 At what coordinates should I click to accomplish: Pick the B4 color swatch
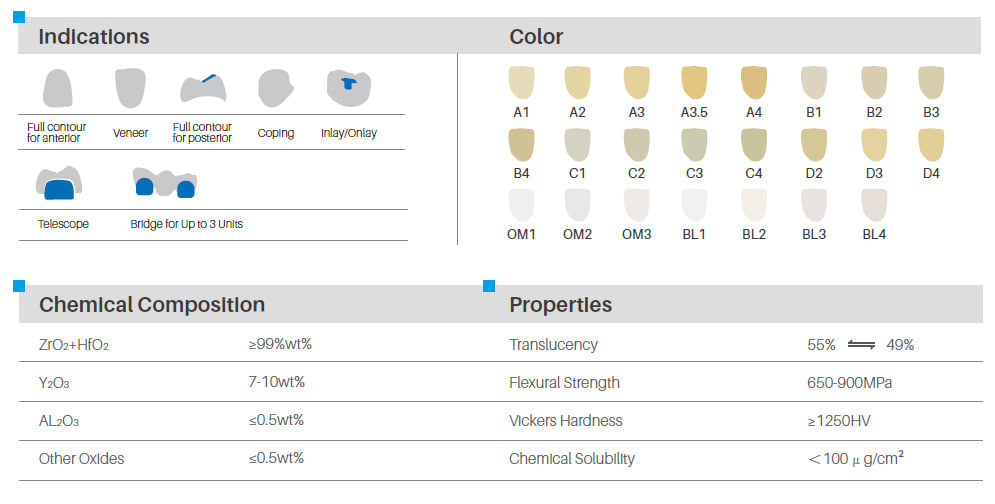click(x=521, y=144)
